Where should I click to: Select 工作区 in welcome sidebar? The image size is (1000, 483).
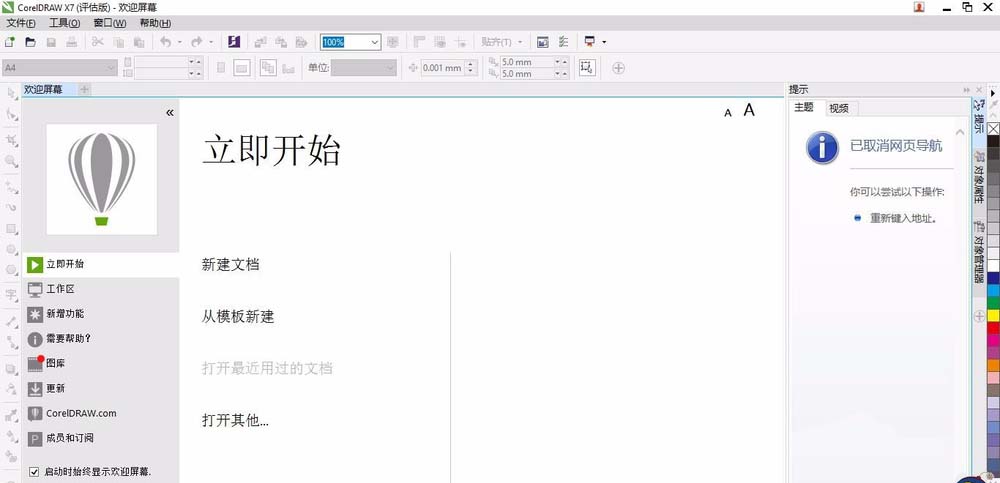(101, 290)
